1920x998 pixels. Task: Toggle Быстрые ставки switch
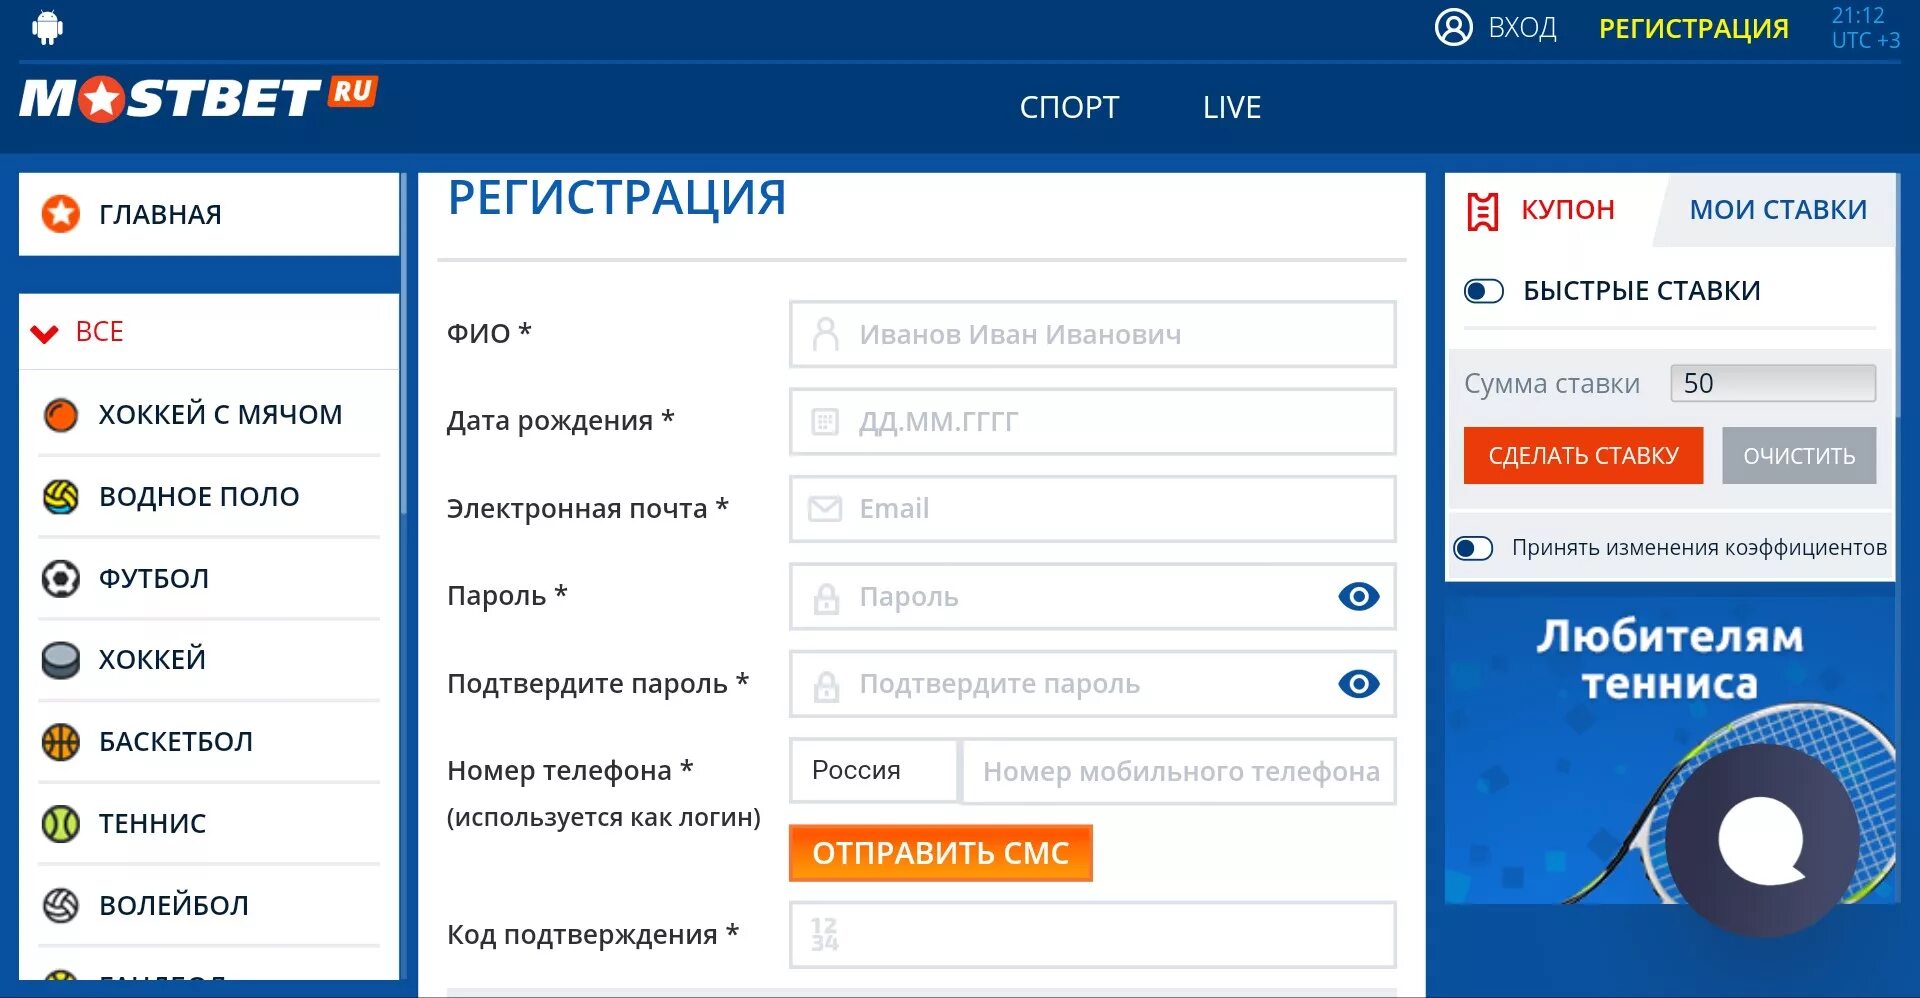pyautogui.click(x=1483, y=291)
